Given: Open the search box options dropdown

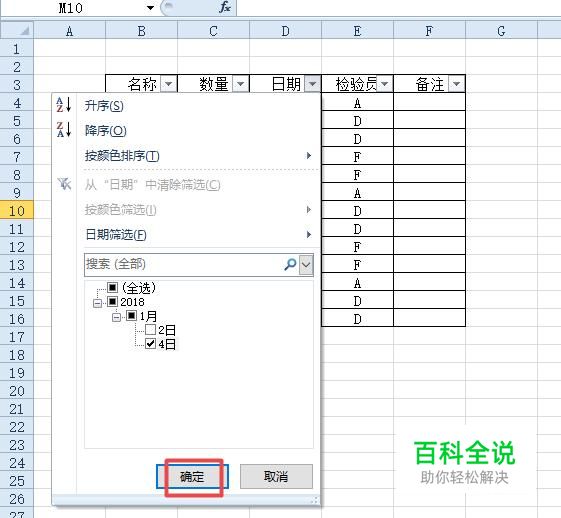Looking at the screenshot, I should click(306, 265).
